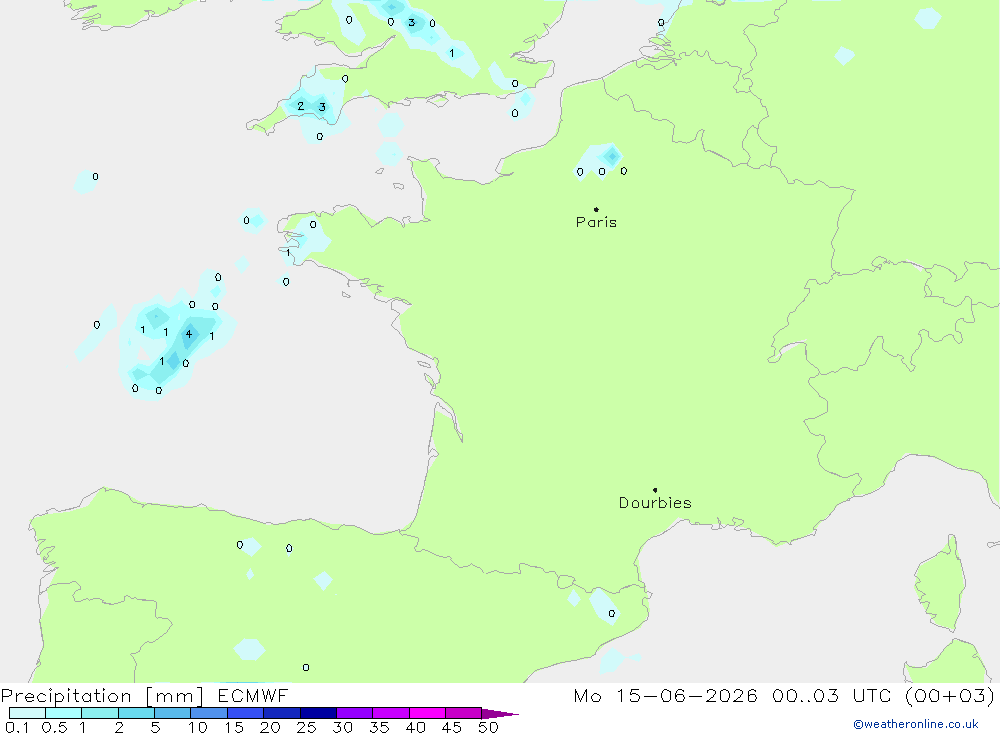Click the dark blue 20 mm legend swatch
This screenshot has height=733, width=1000.
click(x=282, y=713)
